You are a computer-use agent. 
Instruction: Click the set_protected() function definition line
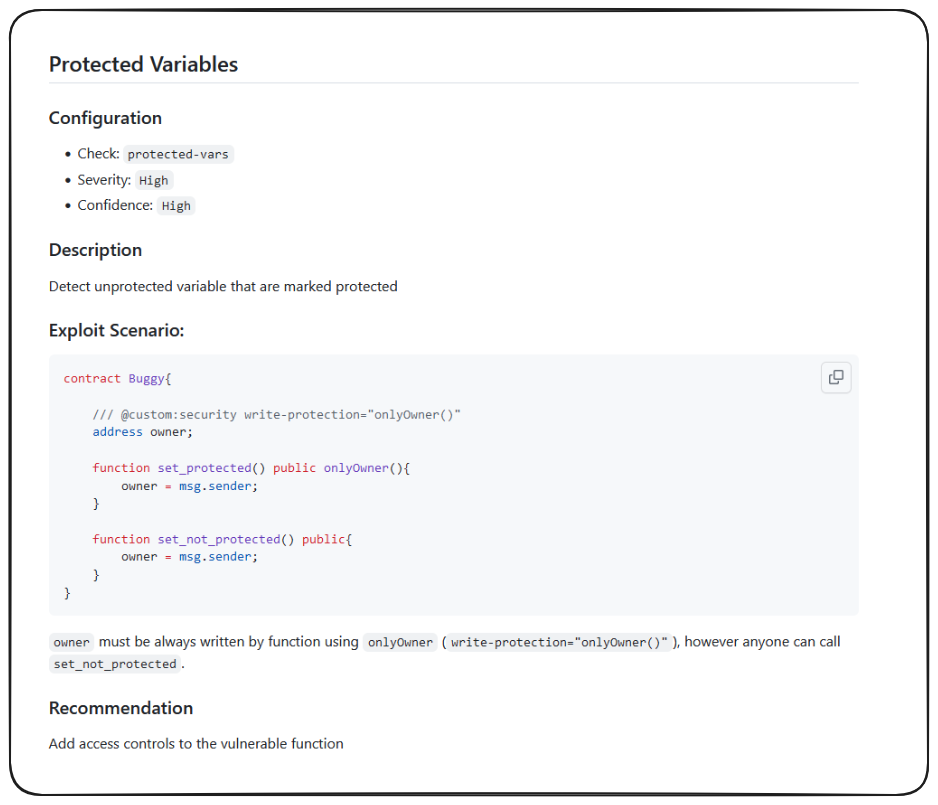tap(251, 468)
